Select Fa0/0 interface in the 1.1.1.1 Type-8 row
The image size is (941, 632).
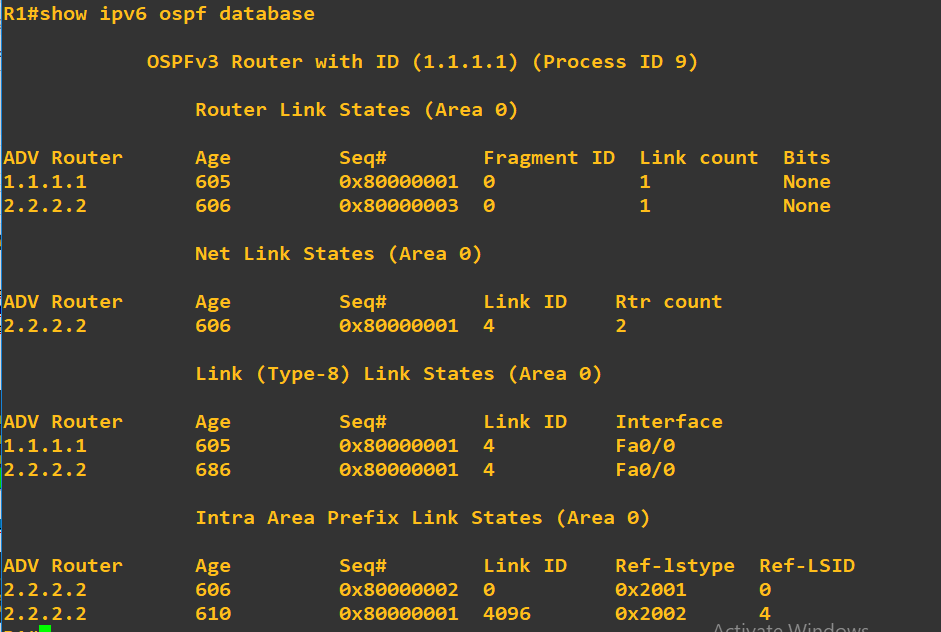point(645,446)
